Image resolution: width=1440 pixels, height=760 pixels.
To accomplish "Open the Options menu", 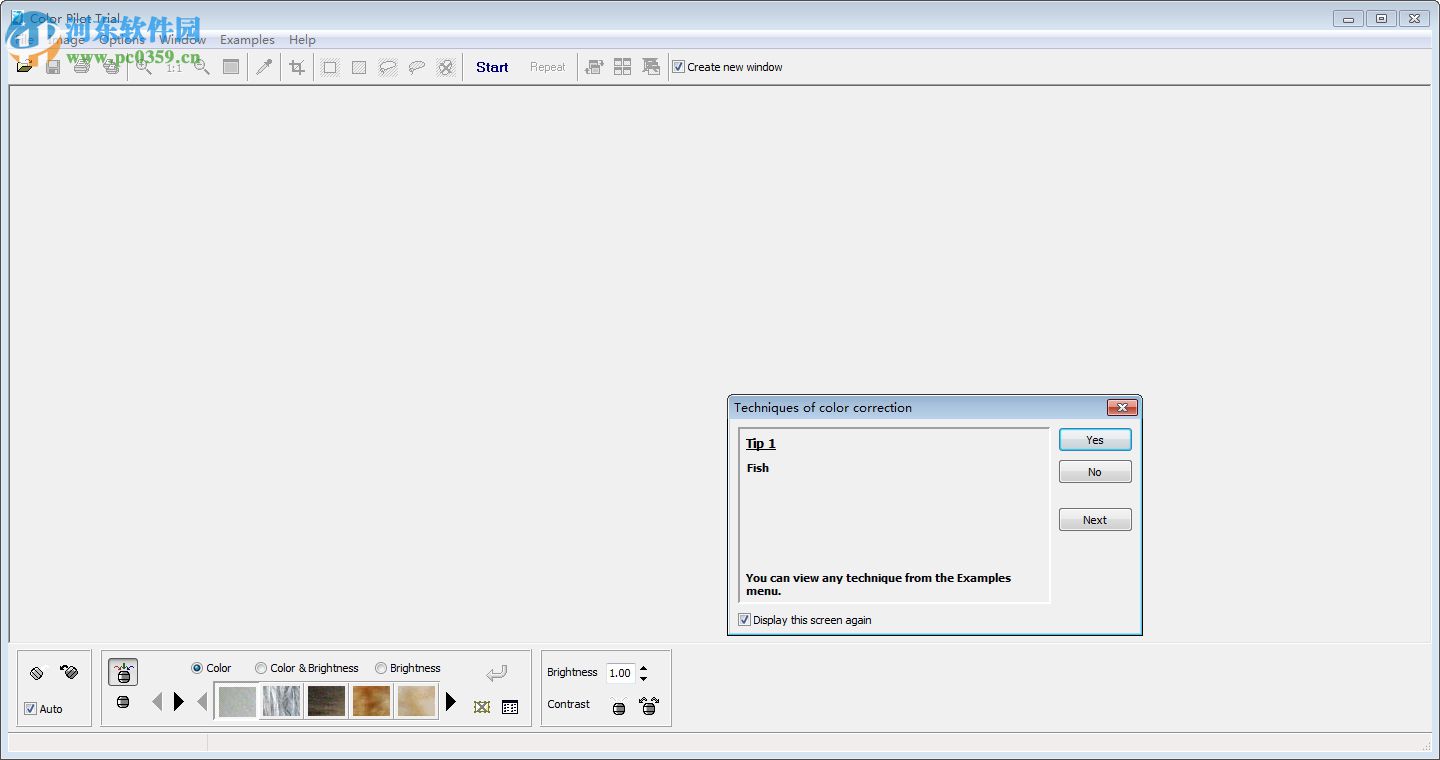I will 122,40.
